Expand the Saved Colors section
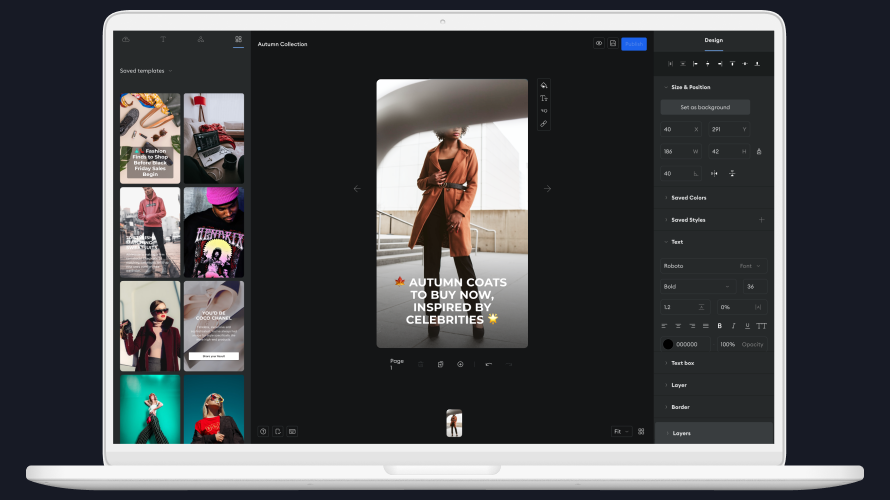The height and width of the screenshot is (500, 890). click(x=689, y=198)
